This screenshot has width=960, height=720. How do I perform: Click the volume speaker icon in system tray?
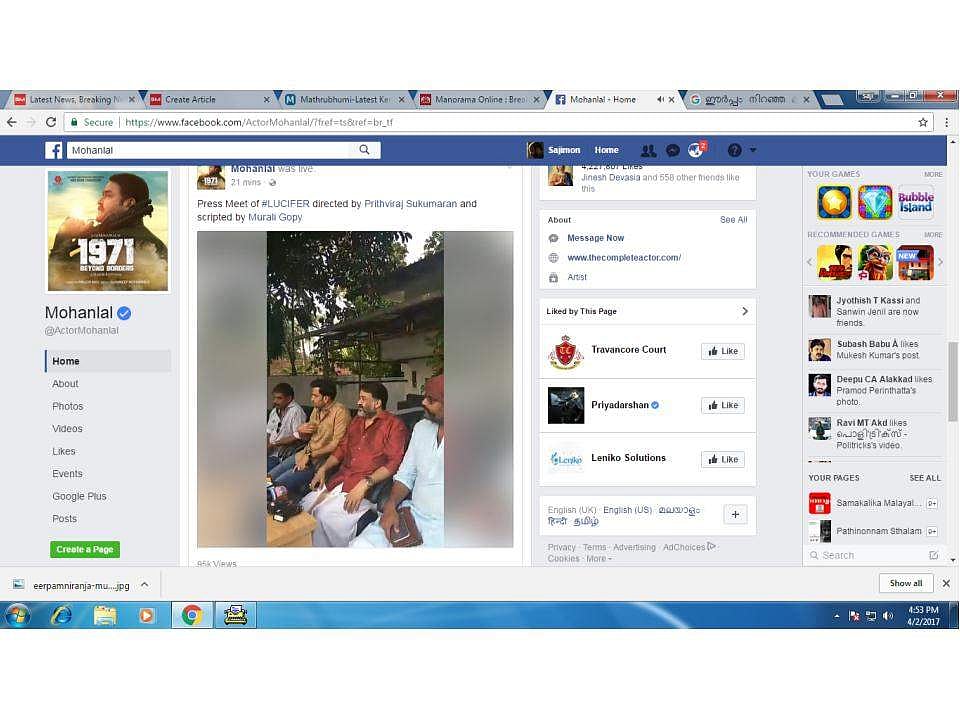coord(888,616)
